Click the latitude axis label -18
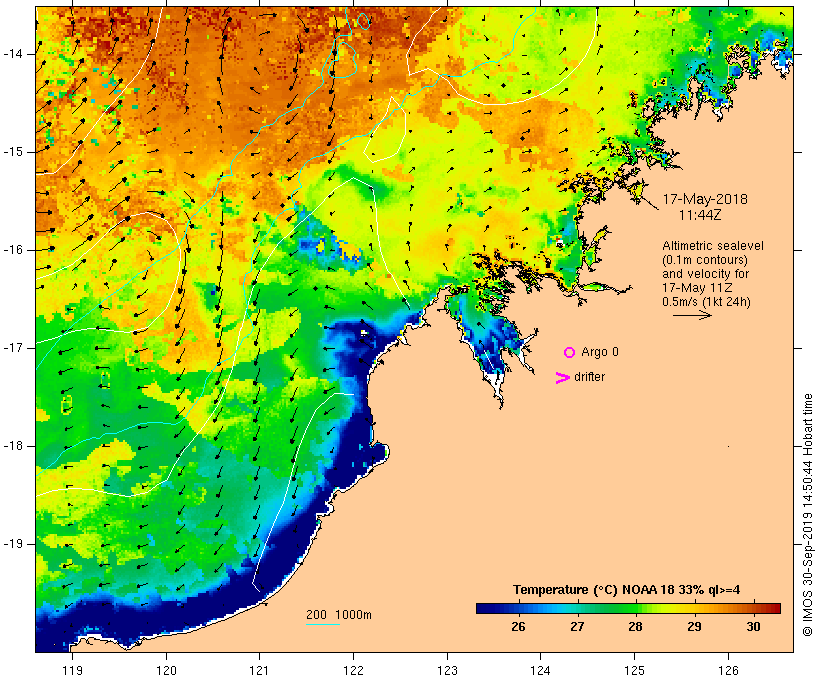Image resolution: width=820 pixels, height=680 pixels. tap(12, 446)
